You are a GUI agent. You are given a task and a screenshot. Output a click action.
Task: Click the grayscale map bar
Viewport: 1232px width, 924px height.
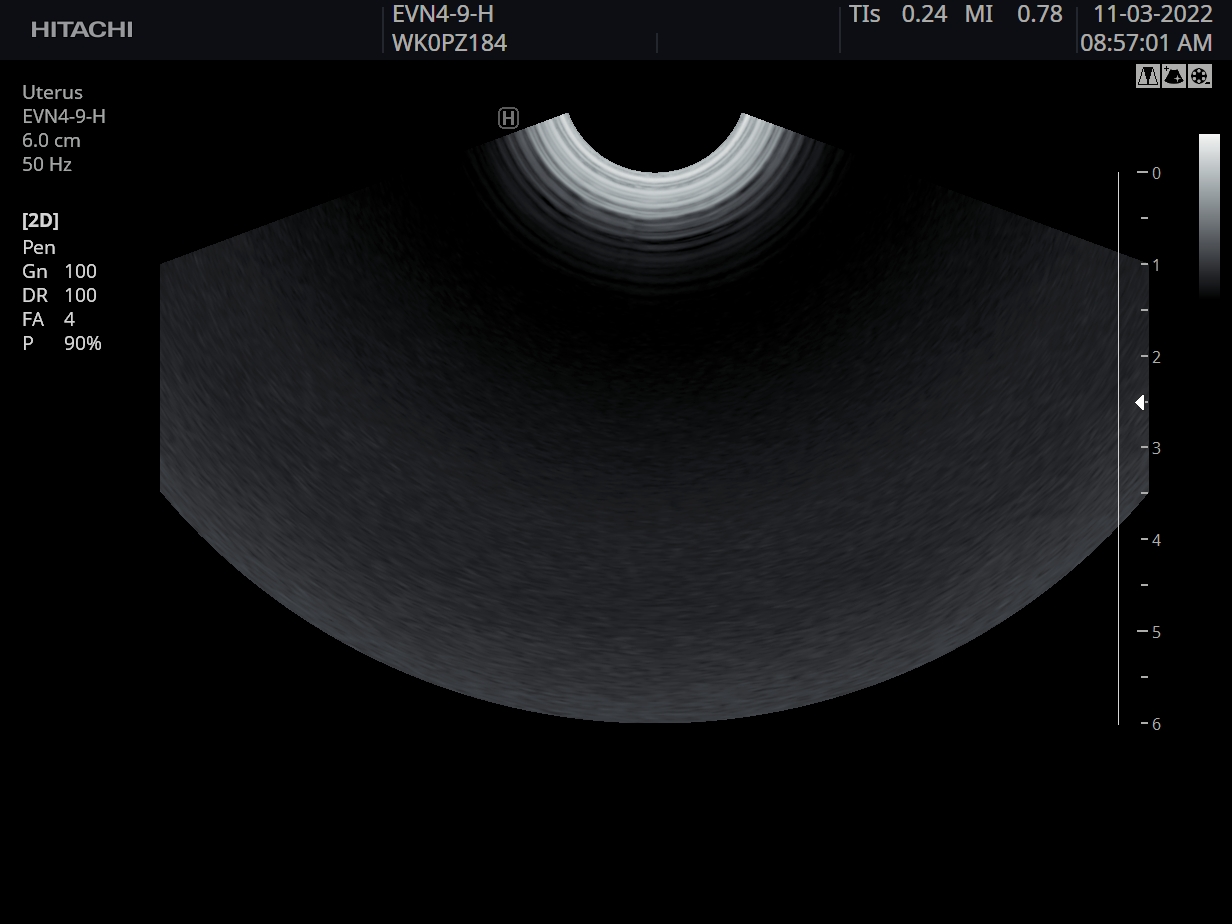(1209, 215)
